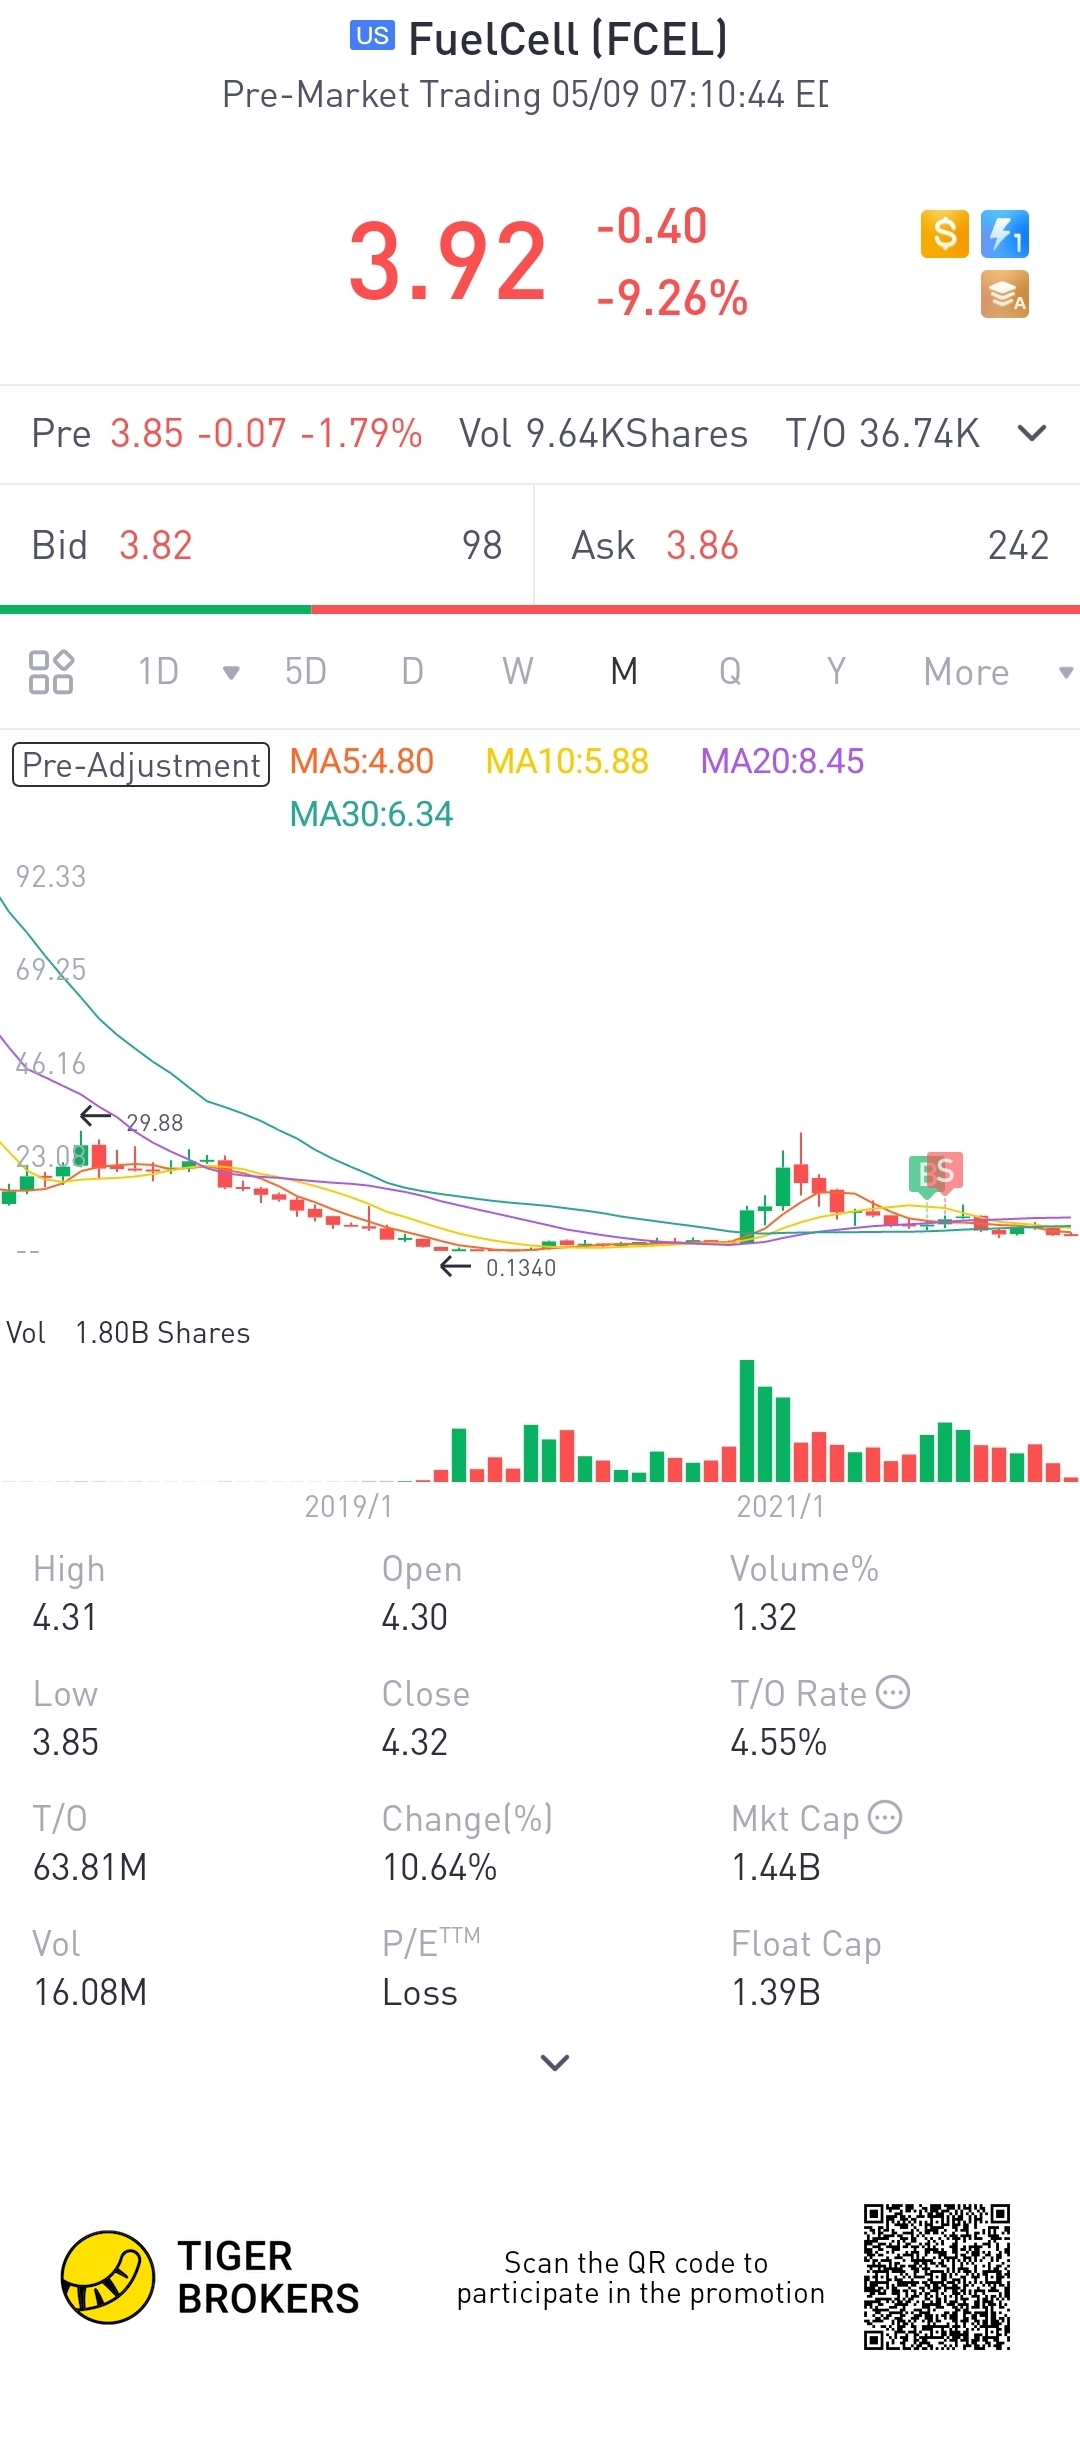Tap the 2019/1 date axis label

[349, 1506]
